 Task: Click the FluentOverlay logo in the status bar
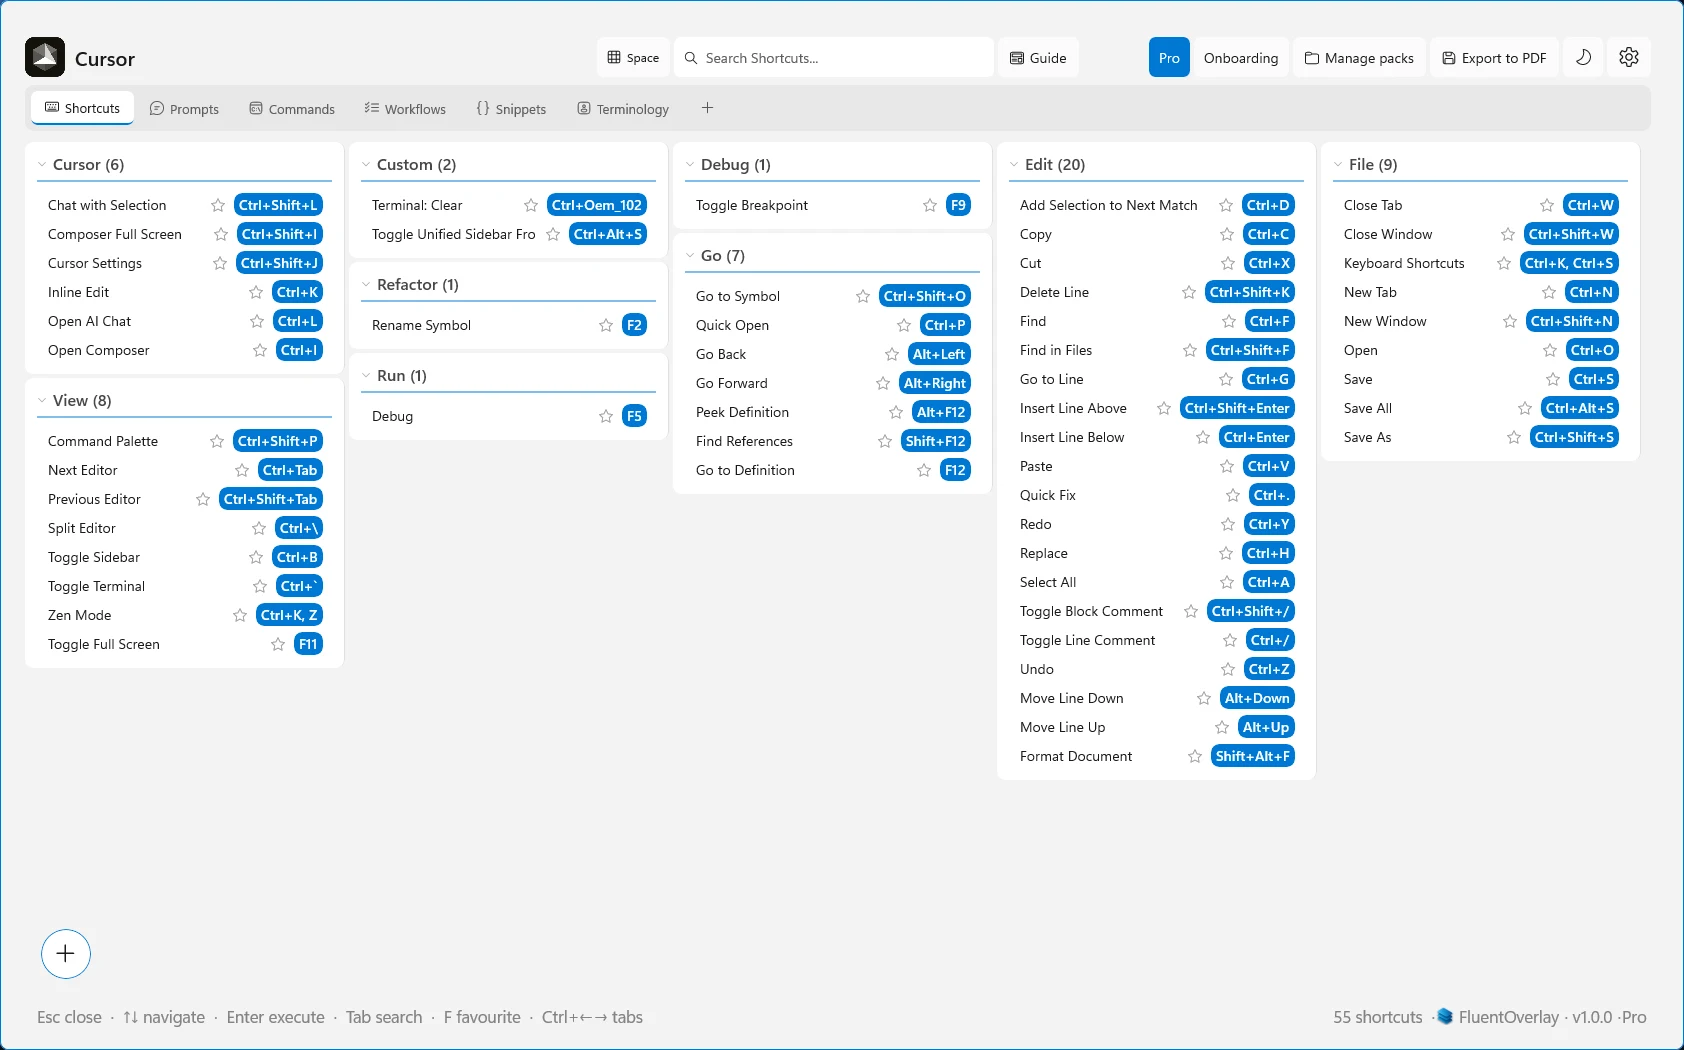(x=1444, y=1016)
